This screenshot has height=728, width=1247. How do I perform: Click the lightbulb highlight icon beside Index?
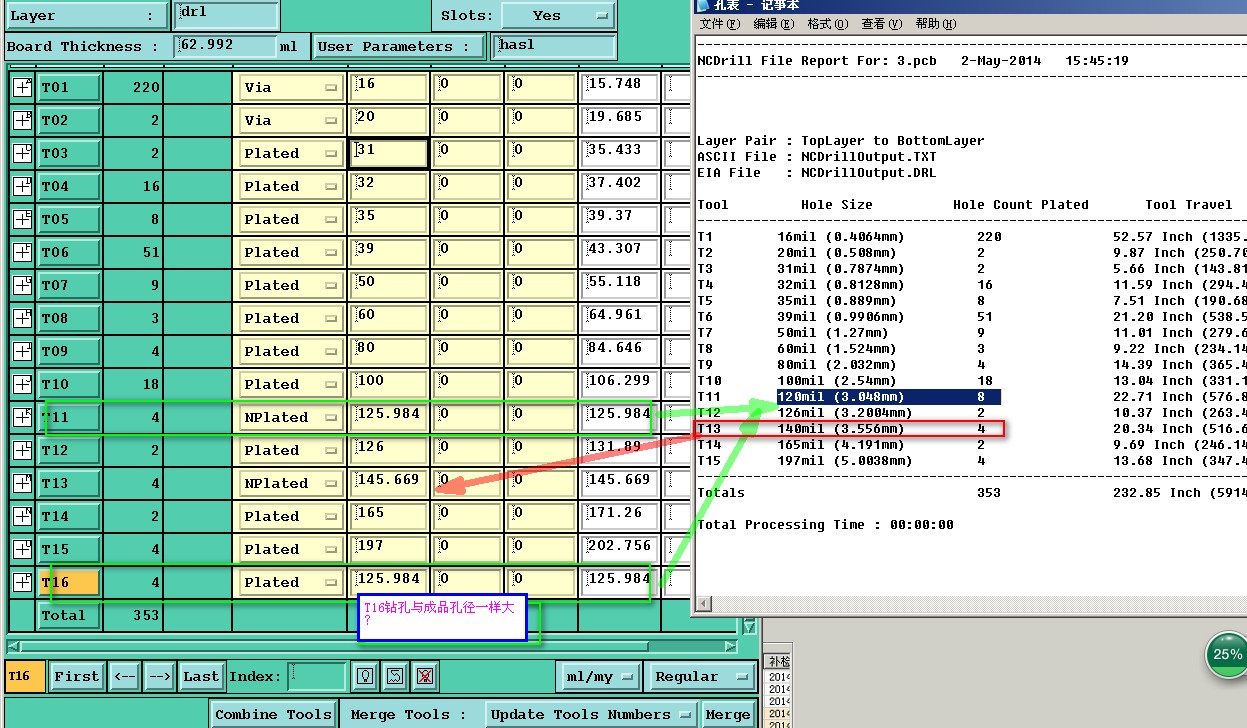(366, 677)
